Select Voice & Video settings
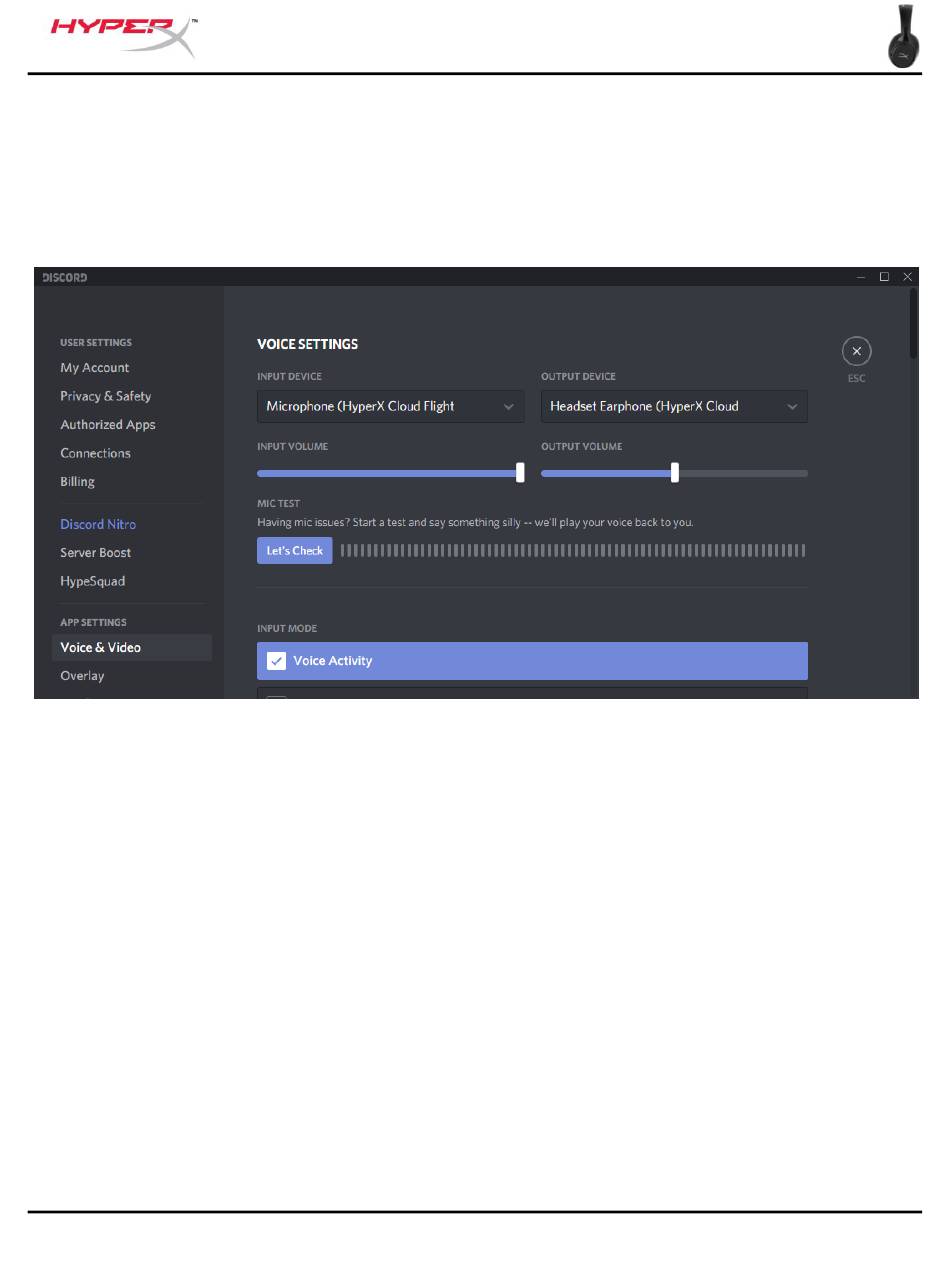Image resolution: width=950 pixels, height=1267 pixels. [x=132, y=648]
